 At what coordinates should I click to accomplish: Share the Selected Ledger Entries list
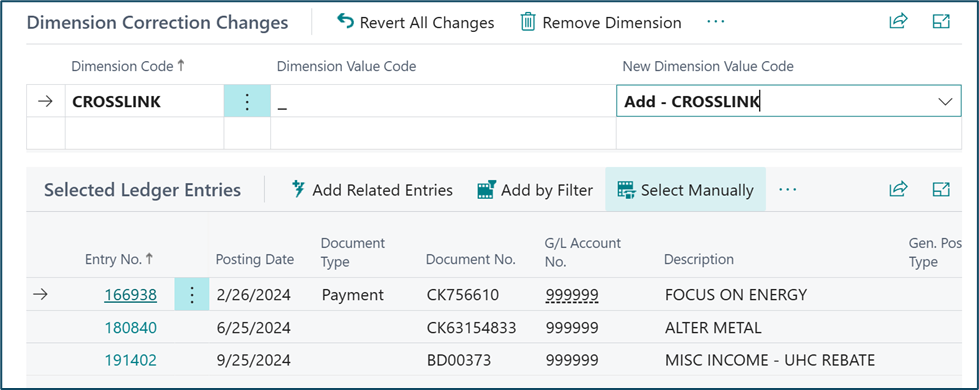(898, 188)
